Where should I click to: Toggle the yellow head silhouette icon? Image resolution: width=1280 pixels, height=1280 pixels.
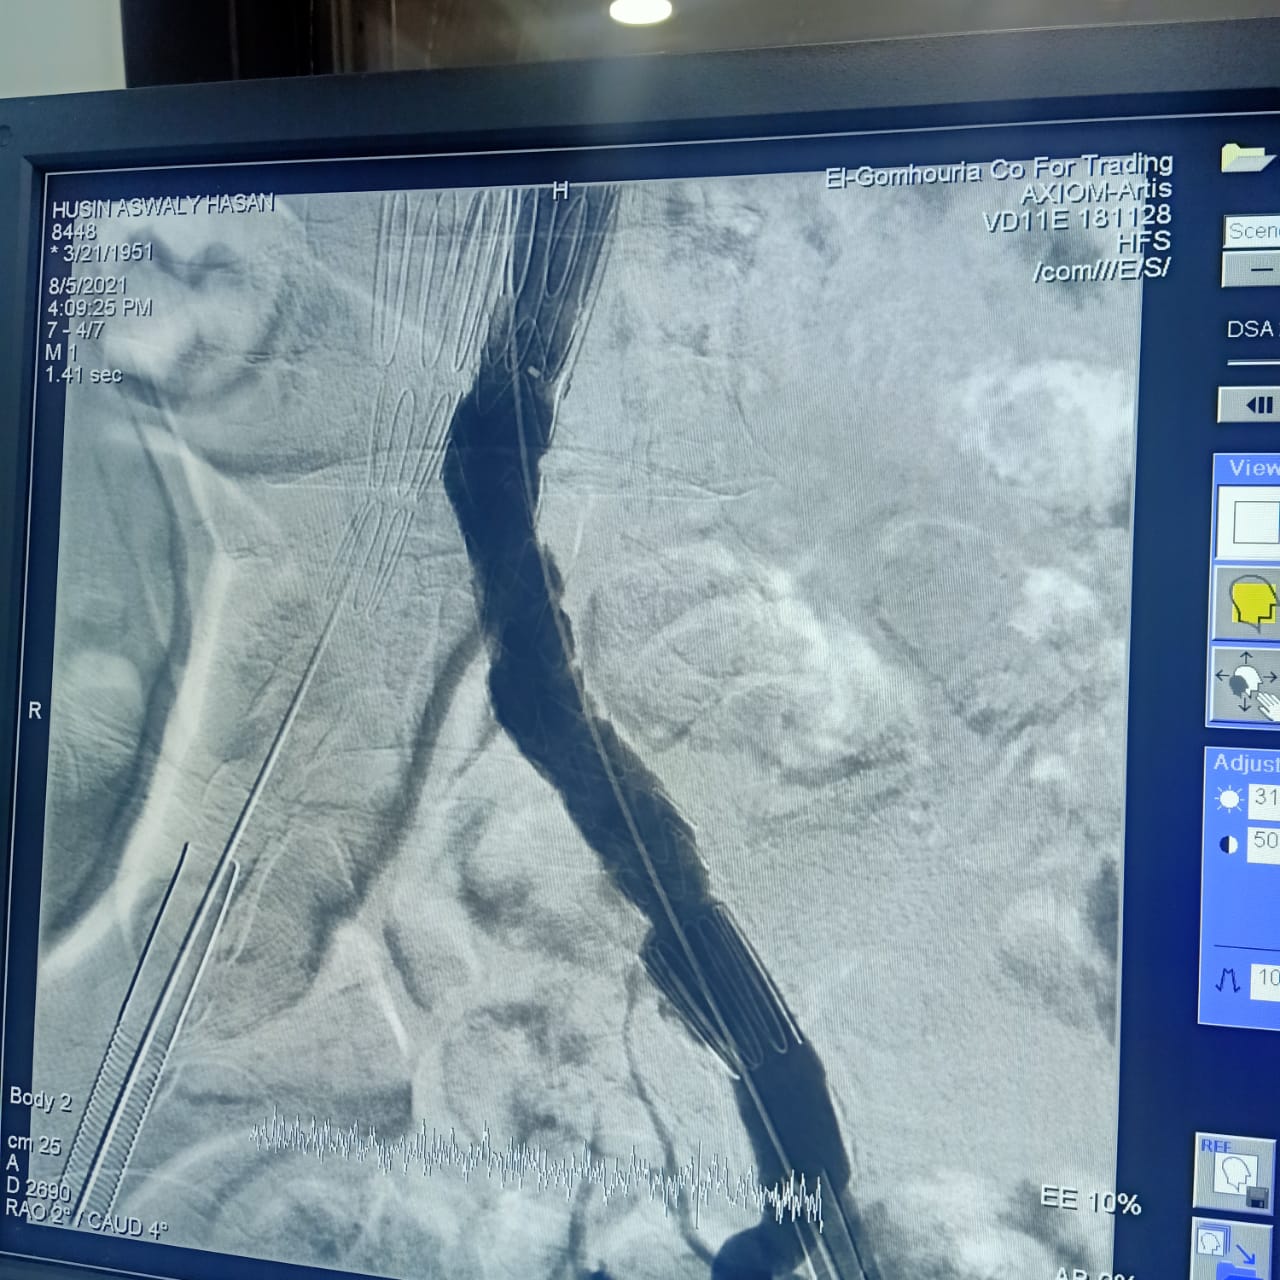click(x=1250, y=603)
